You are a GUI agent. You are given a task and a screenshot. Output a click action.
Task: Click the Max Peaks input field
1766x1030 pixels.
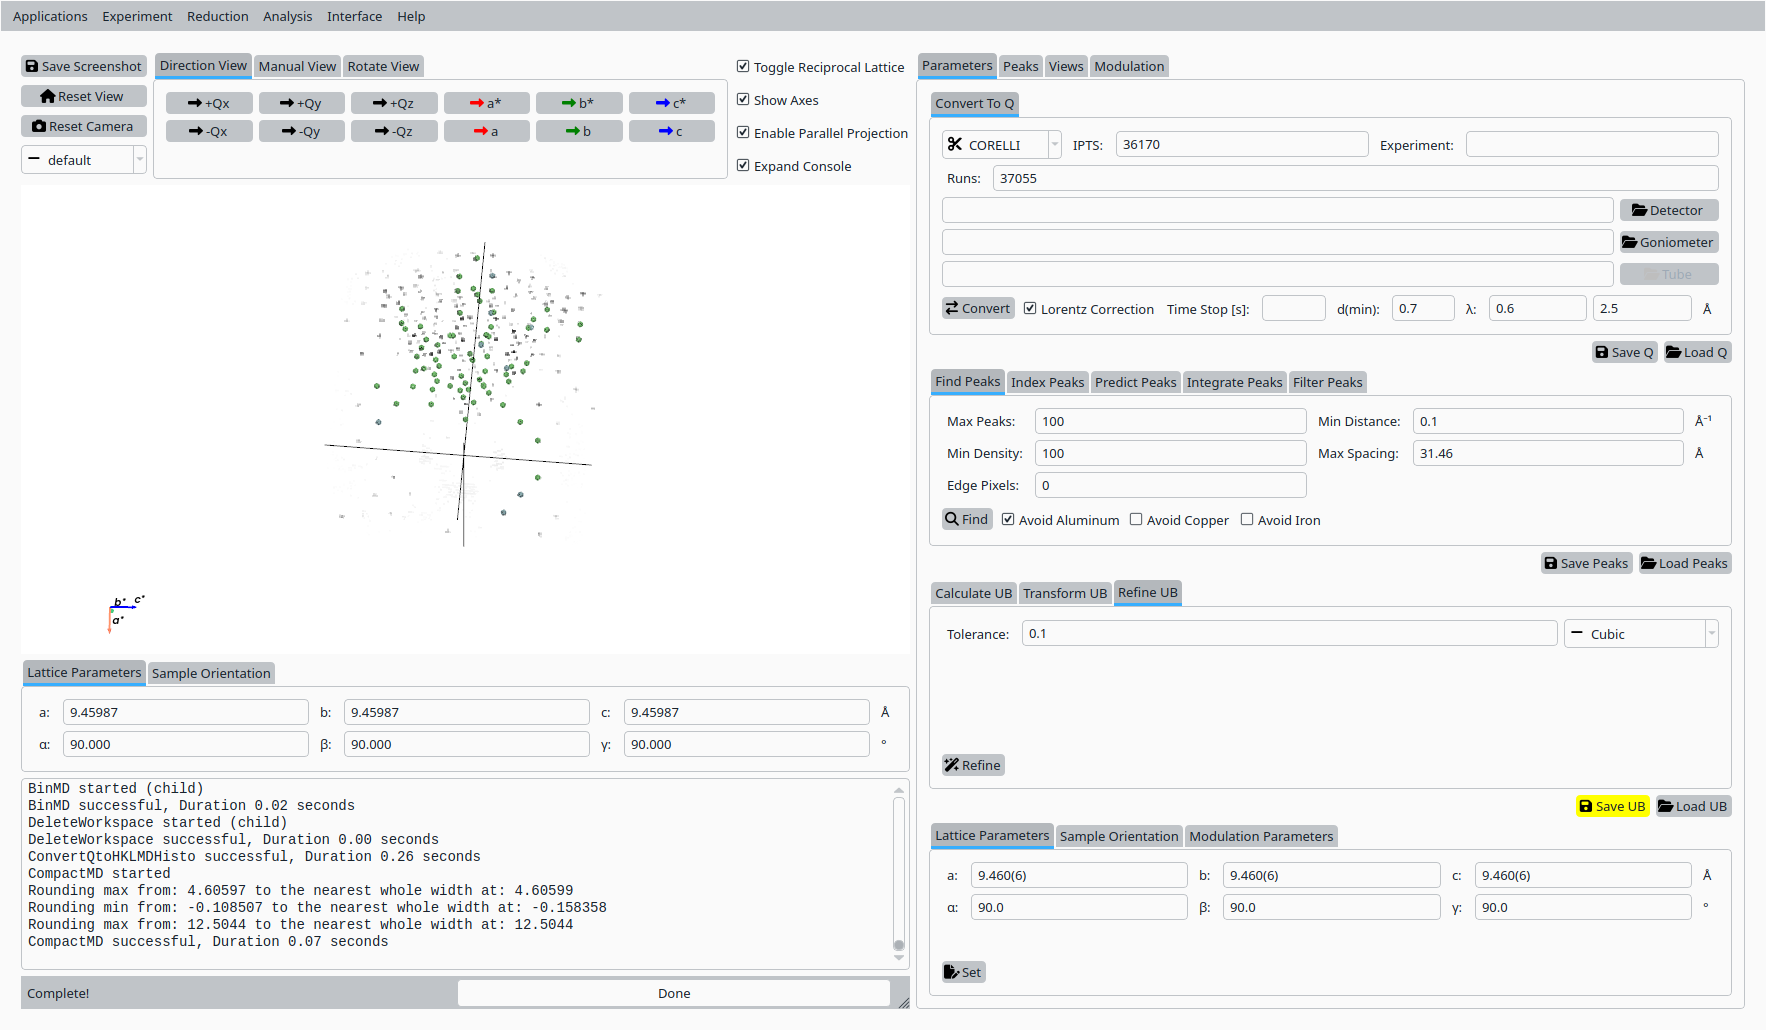(1170, 421)
